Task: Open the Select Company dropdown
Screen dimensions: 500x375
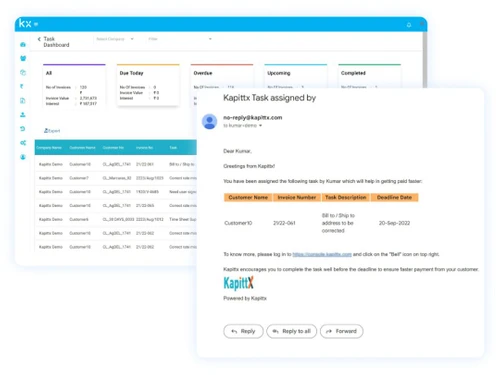Action: tap(115, 39)
